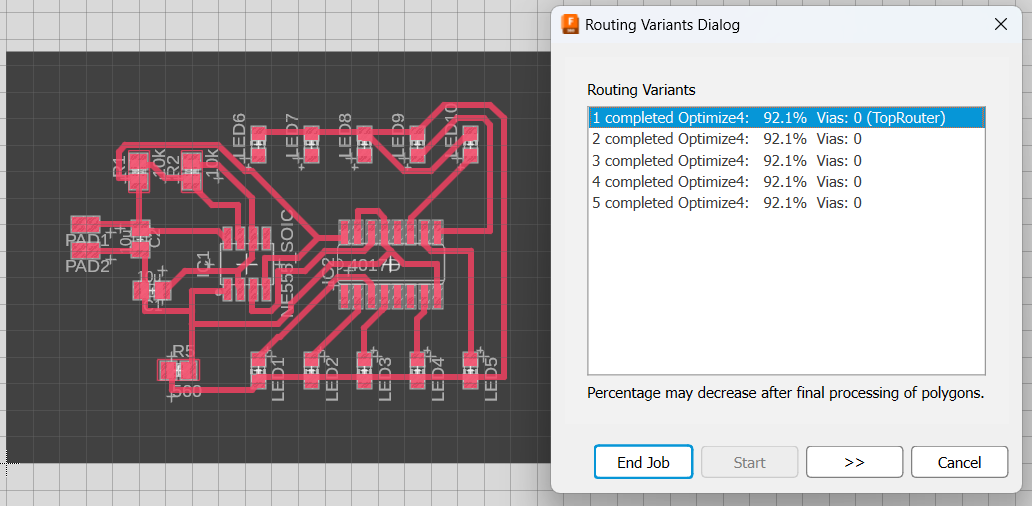The width and height of the screenshot is (1032, 506).
Task: Click the grayed-out Start button
Action: click(749, 462)
